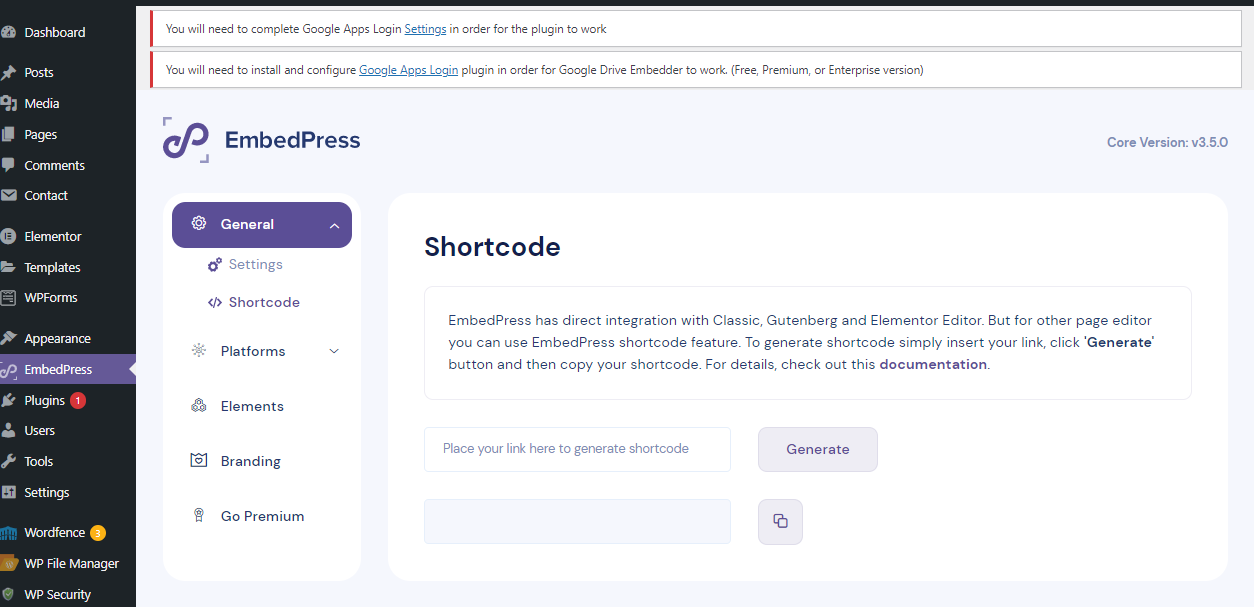Viewport: 1254px width, 607px height.
Task: Select the General tab in EmbedPress
Action: tap(262, 225)
